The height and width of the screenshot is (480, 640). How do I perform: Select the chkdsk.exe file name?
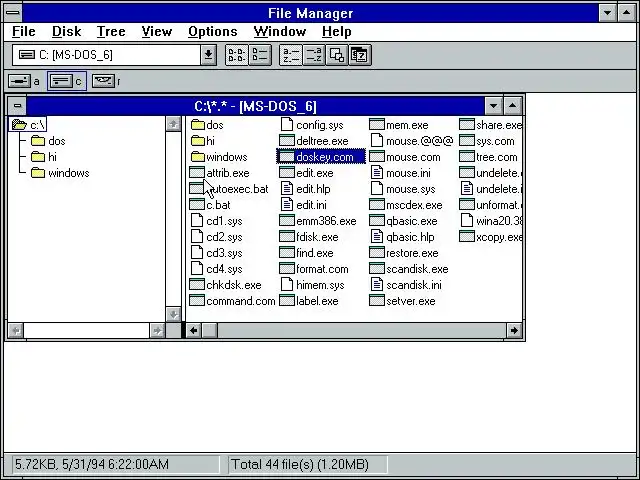[x=233, y=285]
